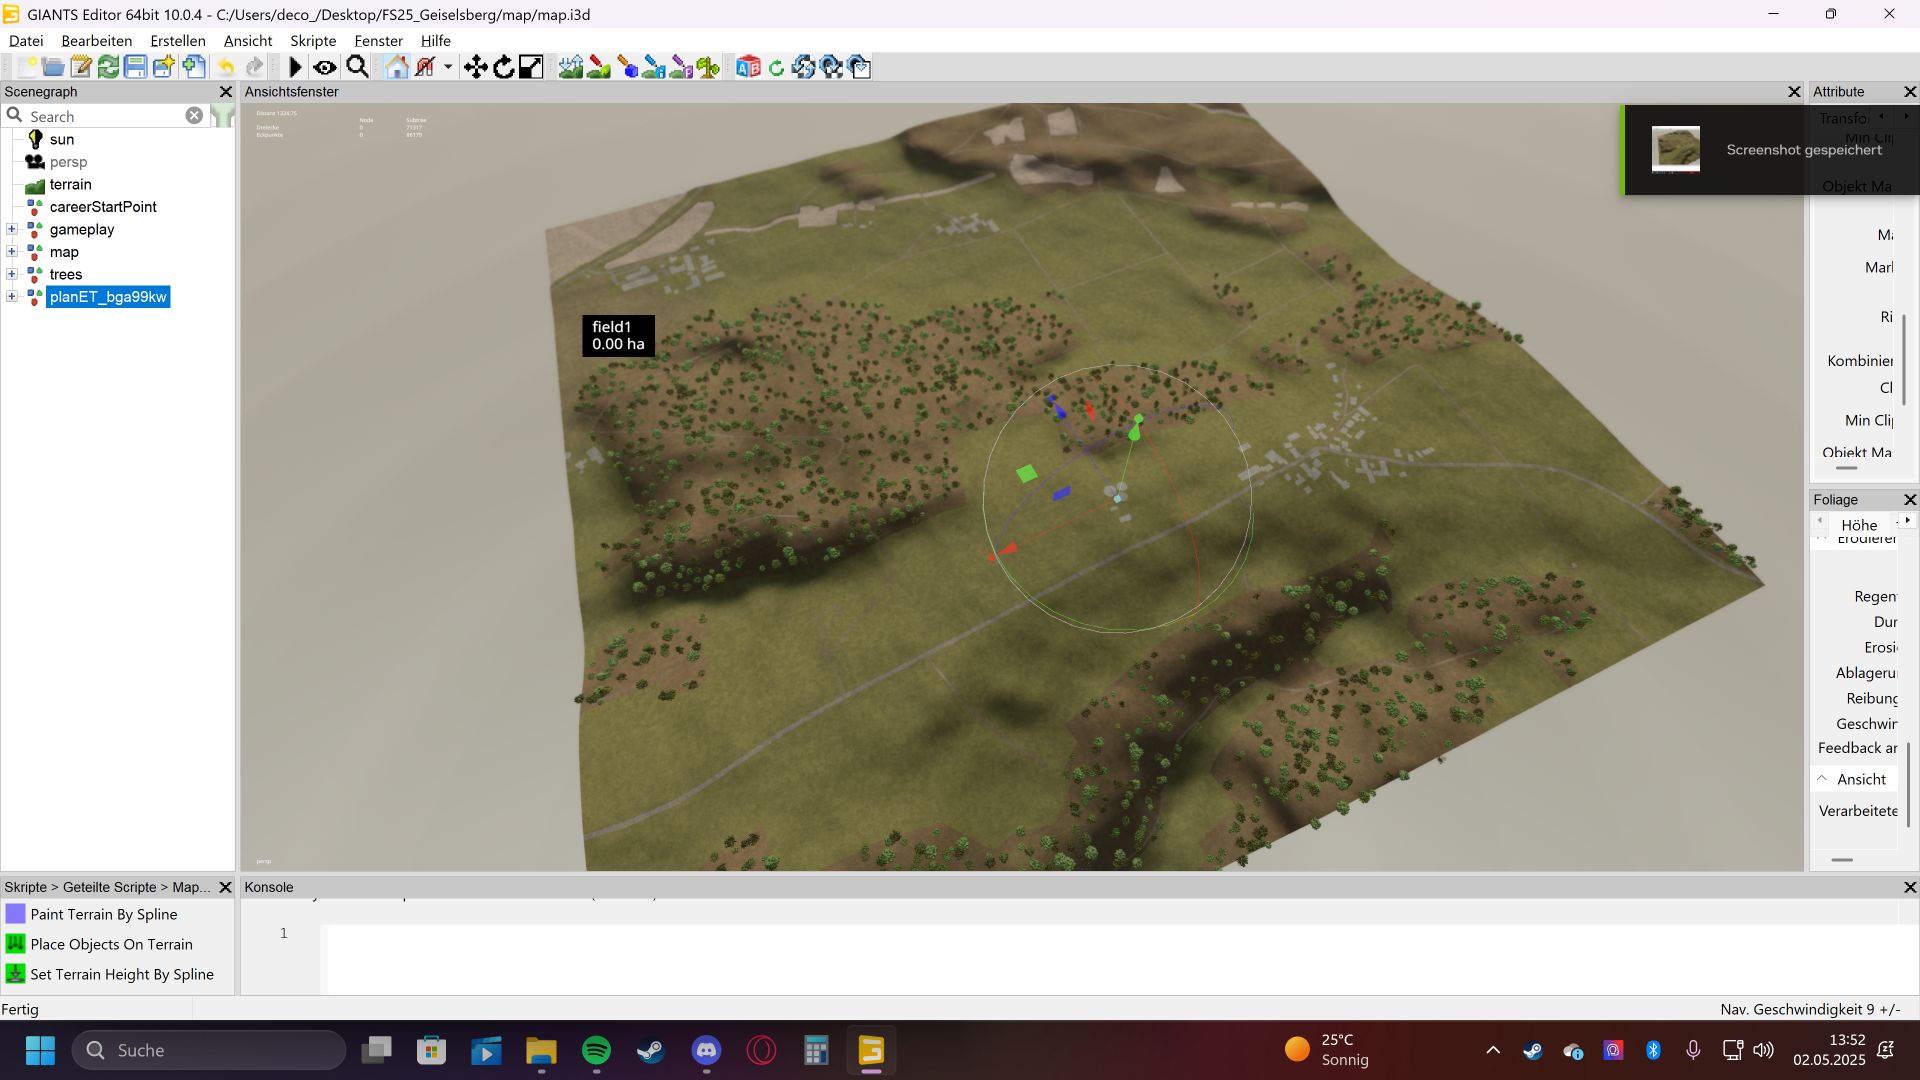Activate the terrain sculpt mode icon
Viewport: 1920px width, 1080px height.
(x=571, y=67)
